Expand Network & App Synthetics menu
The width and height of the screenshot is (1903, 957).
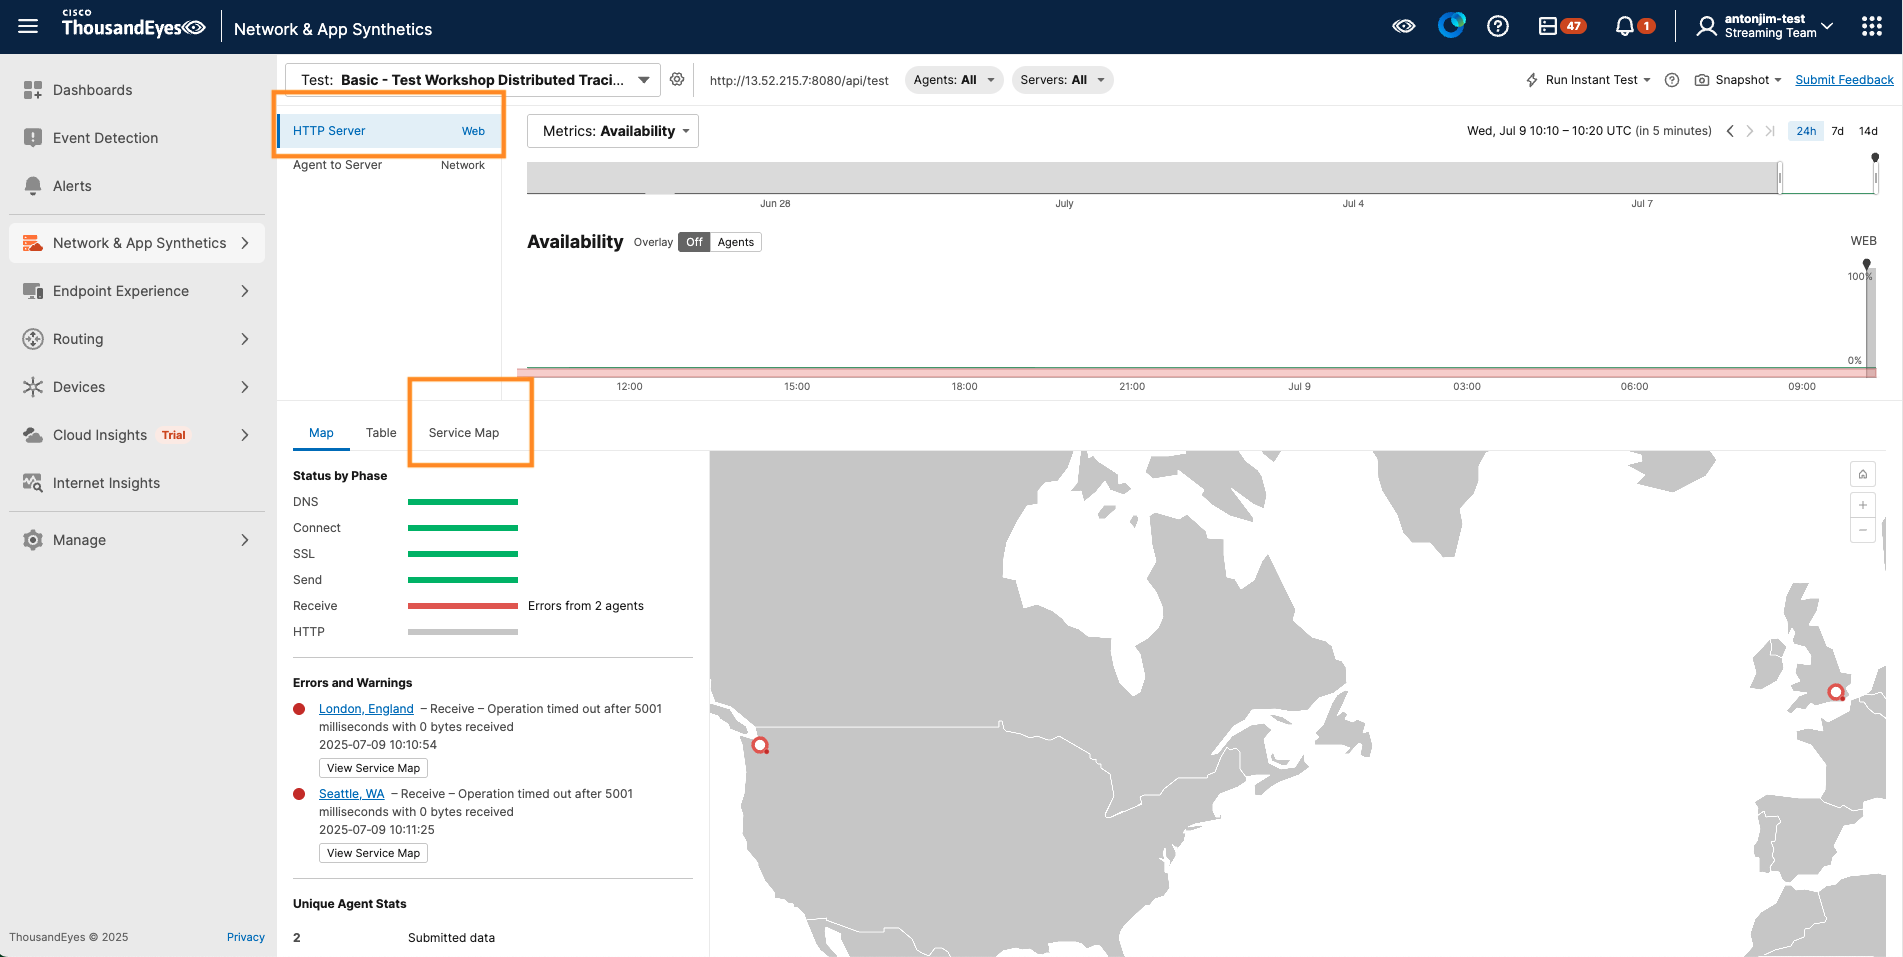coord(137,243)
